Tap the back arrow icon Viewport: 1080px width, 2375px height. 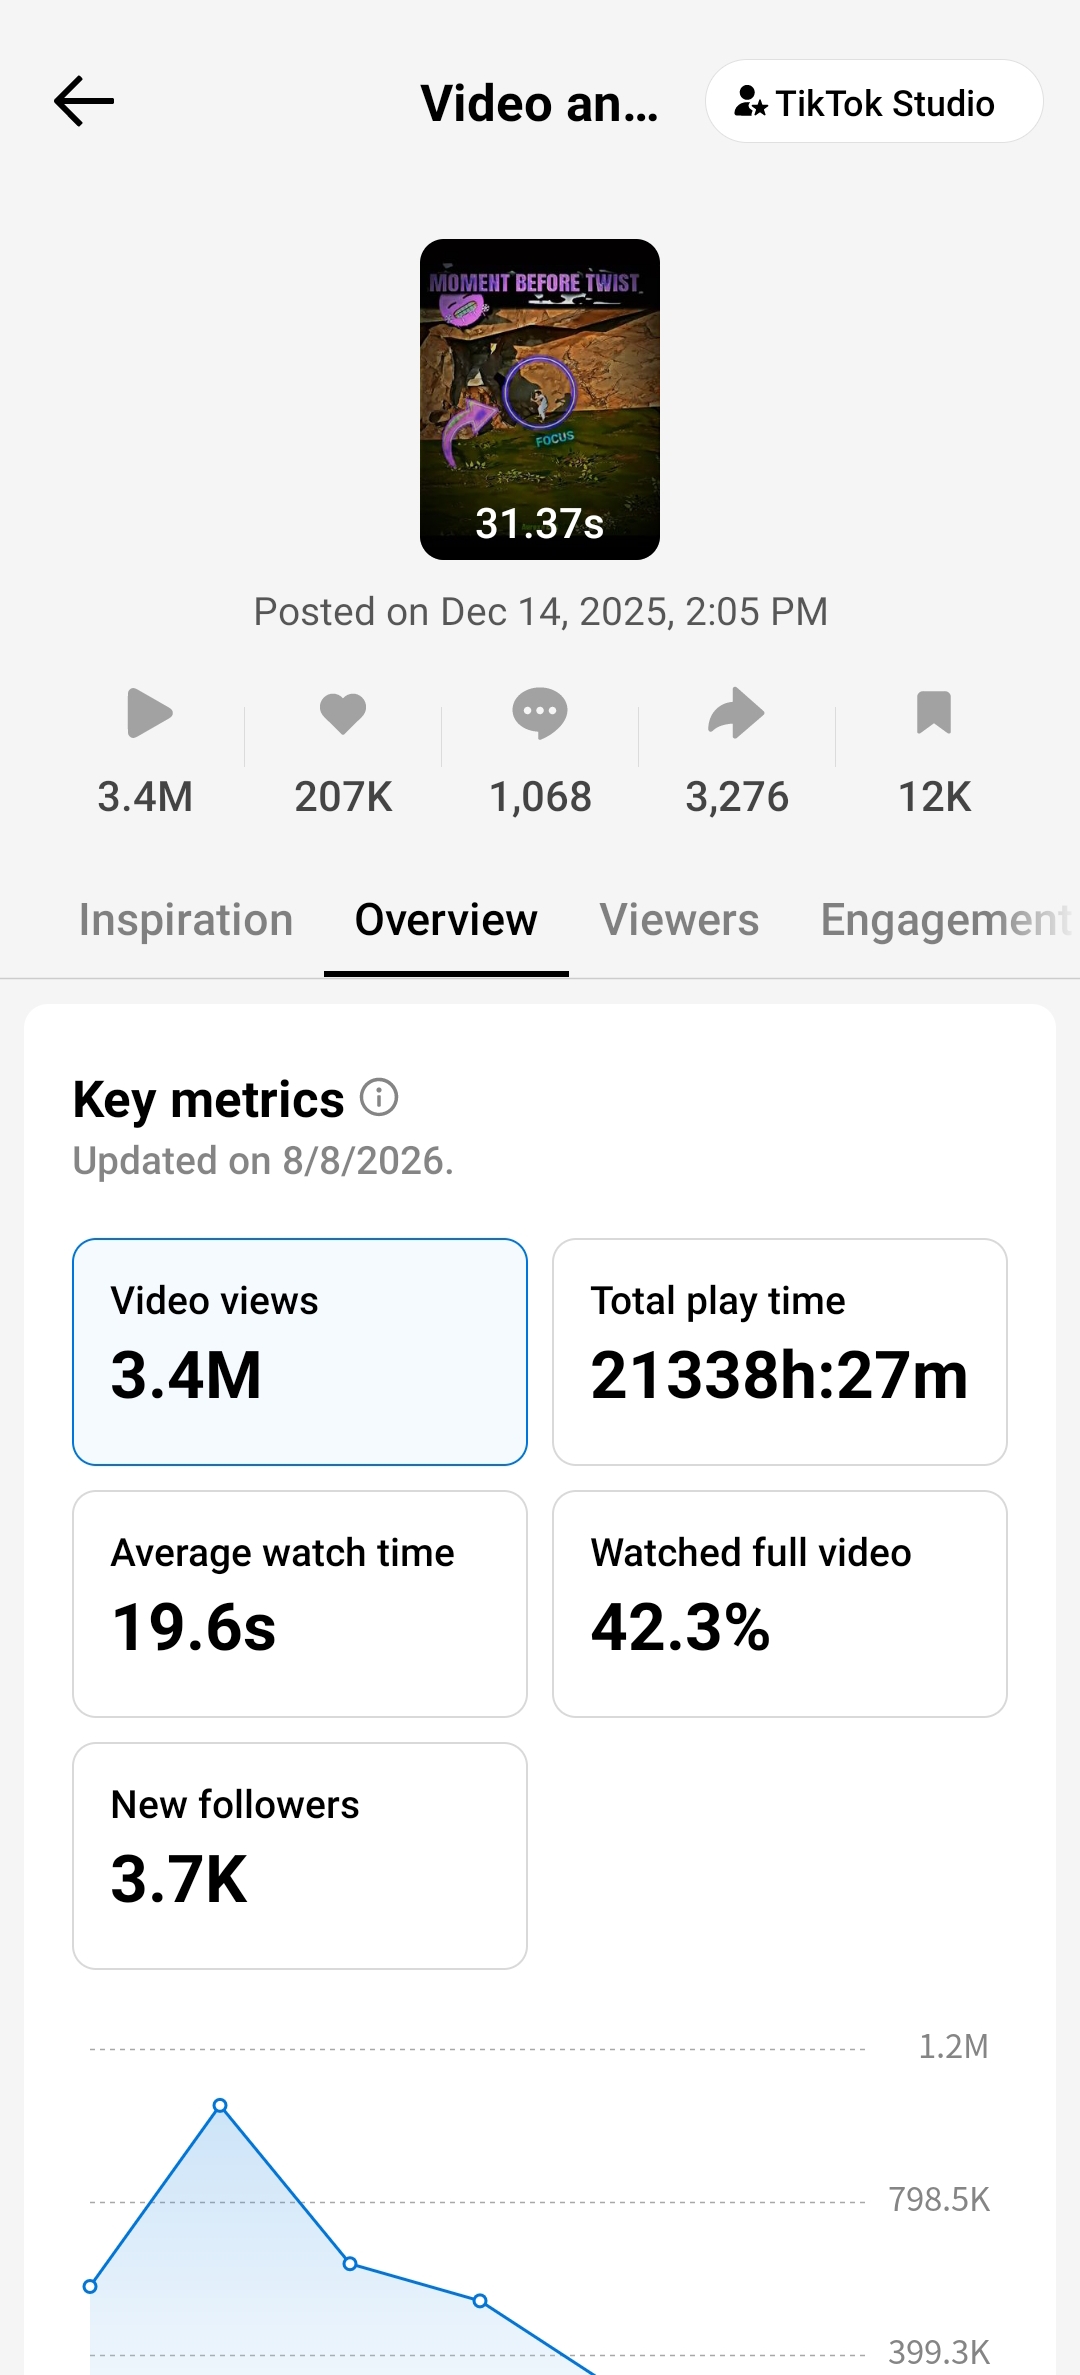[84, 101]
